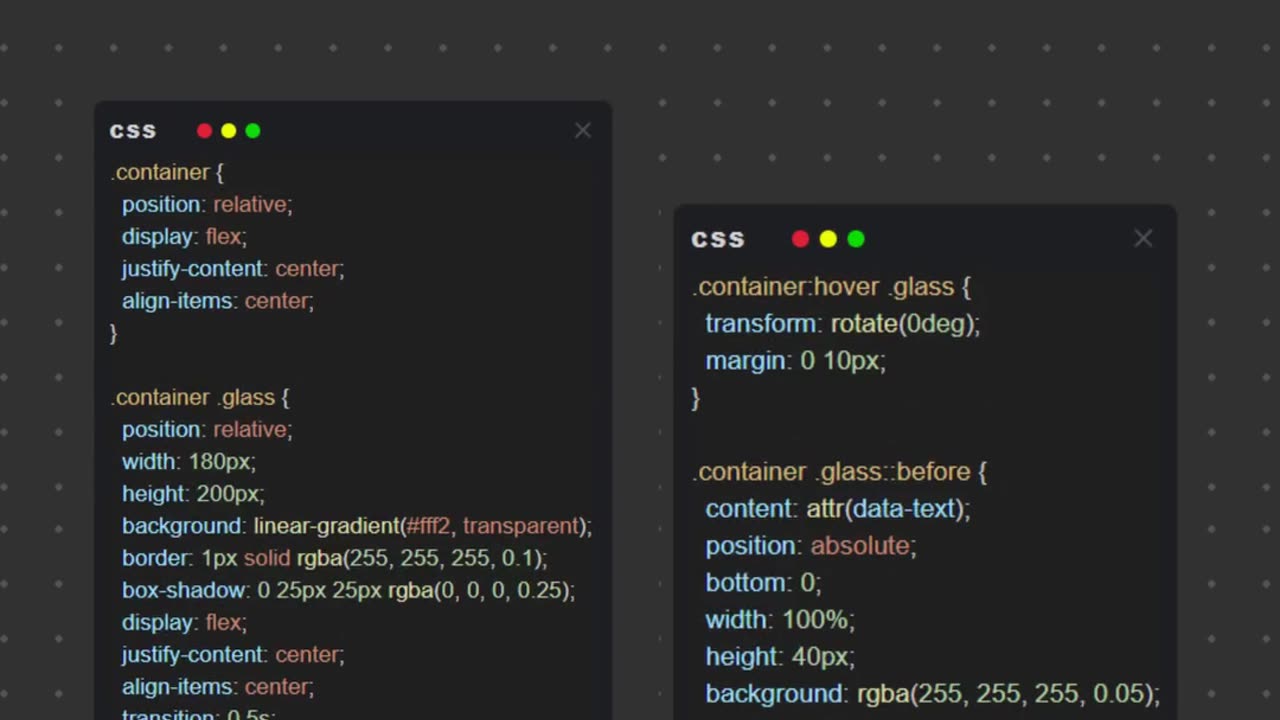Click the yellow dot in right CSS window
Viewport: 1280px width, 720px height.
pyautogui.click(x=828, y=239)
